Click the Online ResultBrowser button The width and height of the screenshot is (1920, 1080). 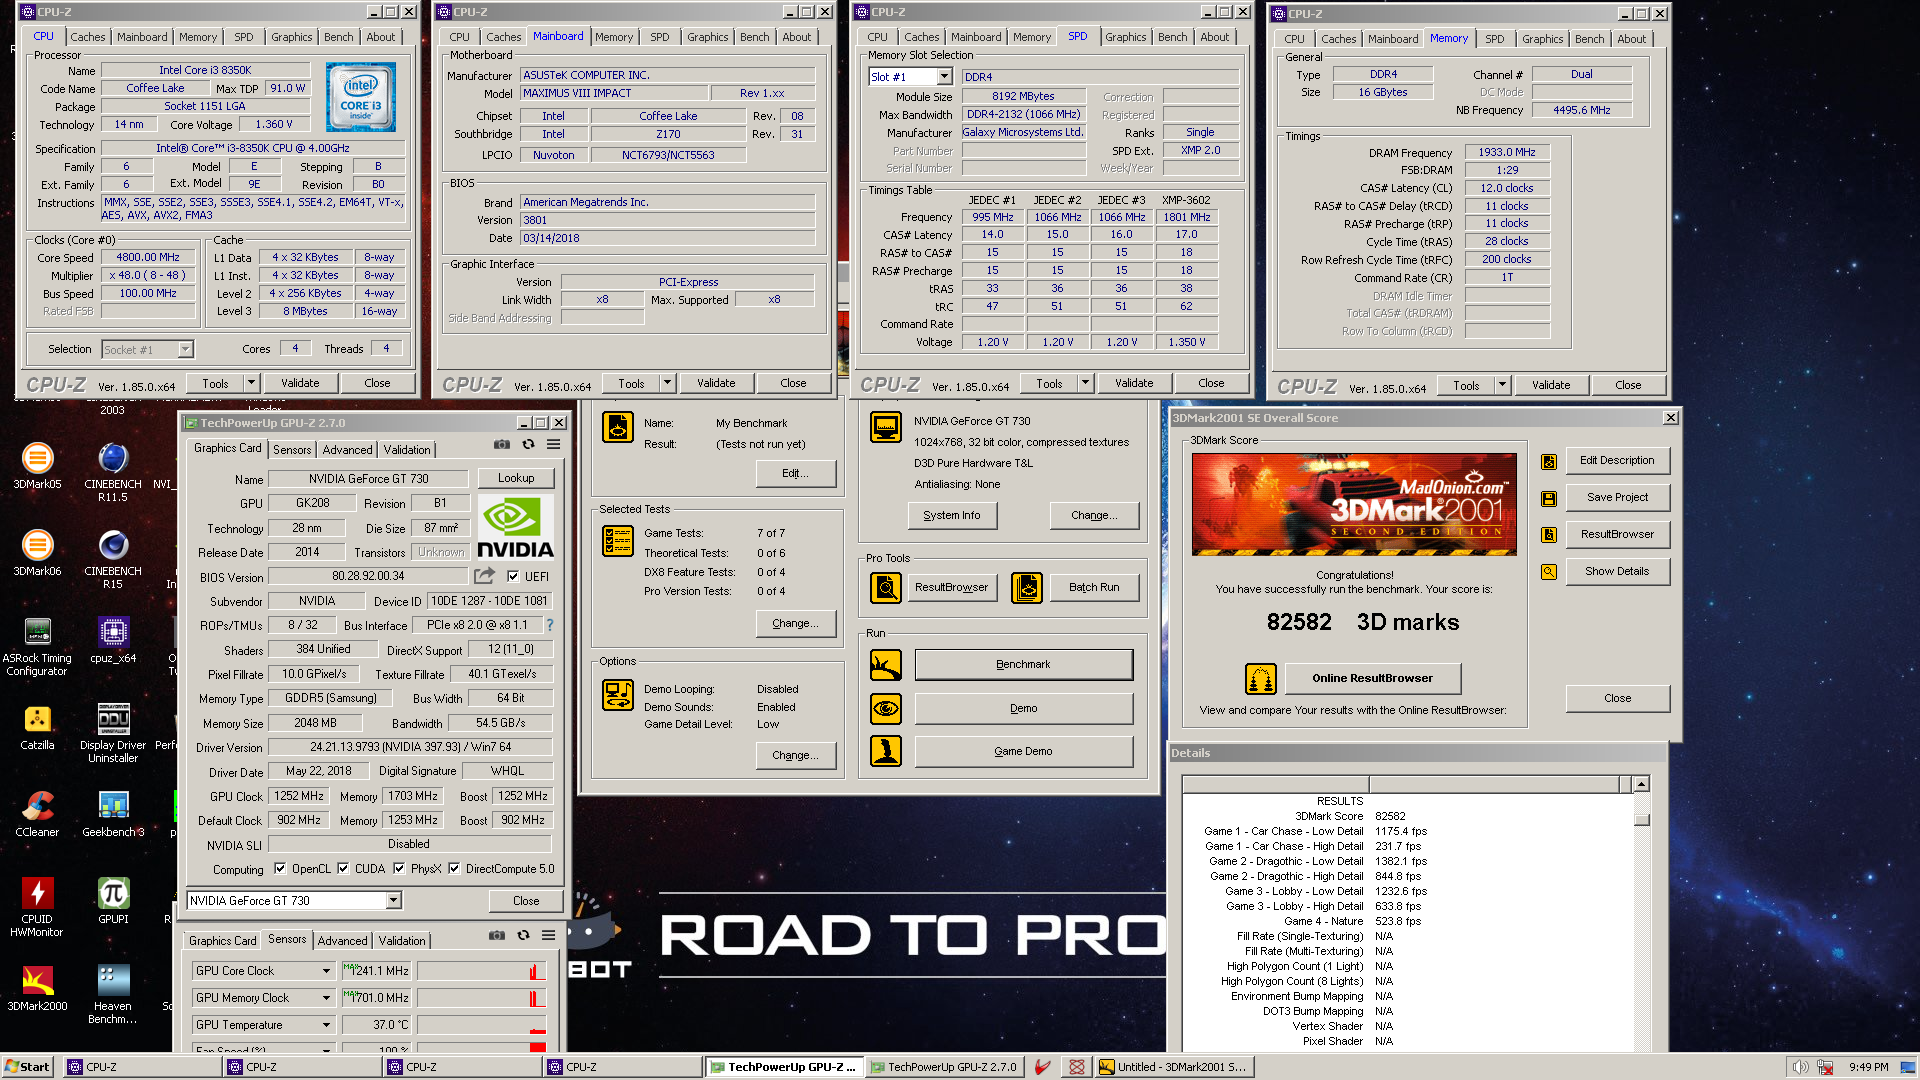pos(1372,679)
